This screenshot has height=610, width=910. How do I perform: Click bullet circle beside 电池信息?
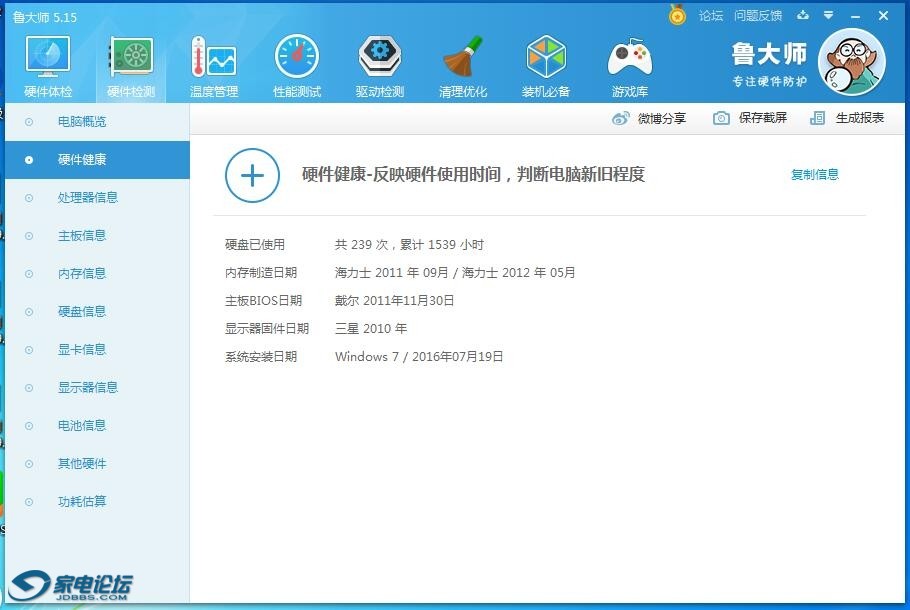(29, 426)
